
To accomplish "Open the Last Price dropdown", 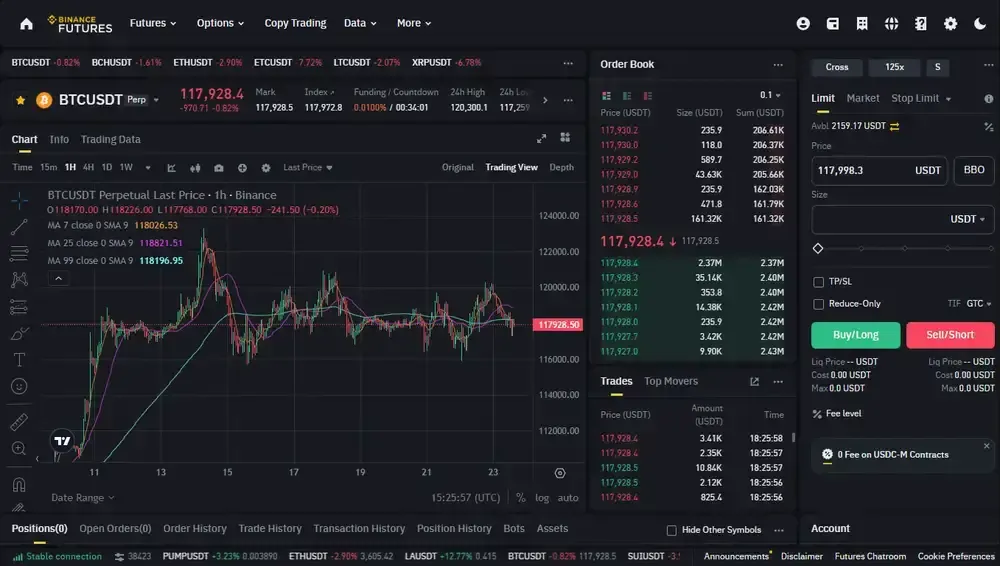I will click(308, 167).
